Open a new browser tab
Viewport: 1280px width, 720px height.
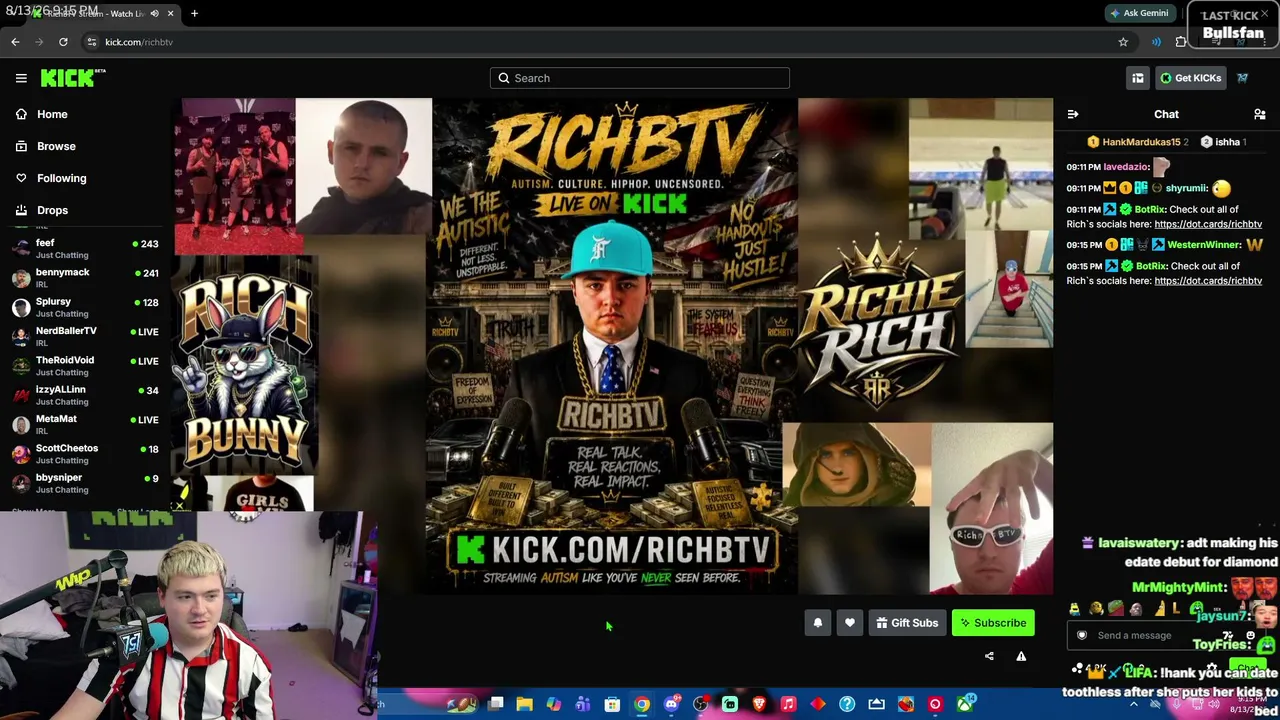[x=194, y=14]
